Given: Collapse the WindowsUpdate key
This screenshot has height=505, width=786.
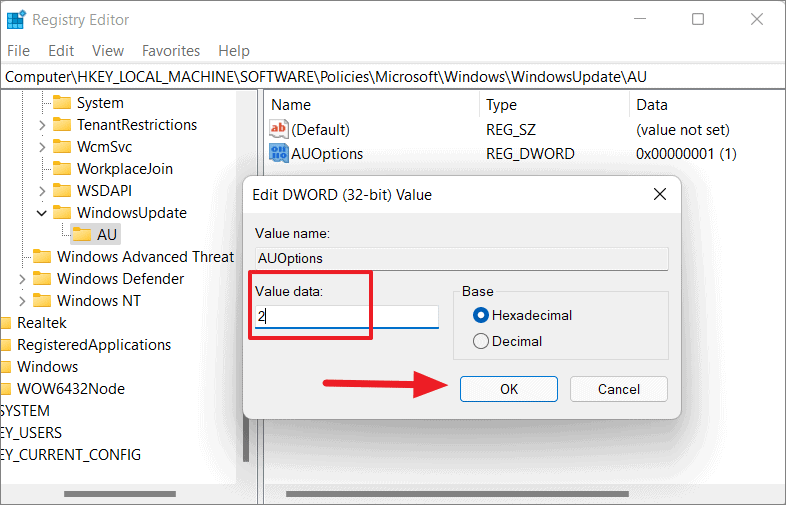Looking at the screenshot, I should coord(42,213).
